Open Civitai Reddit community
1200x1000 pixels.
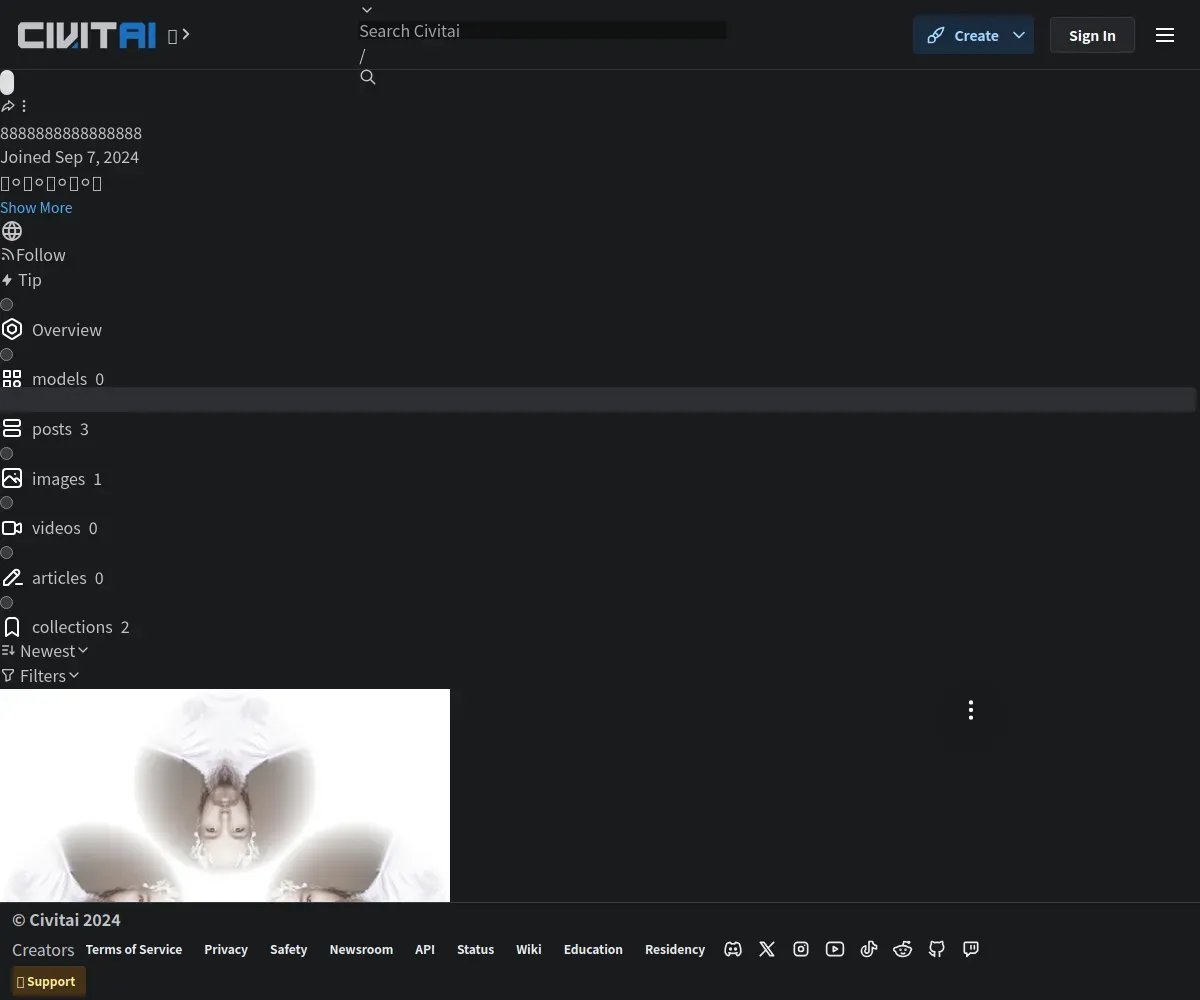903,950
